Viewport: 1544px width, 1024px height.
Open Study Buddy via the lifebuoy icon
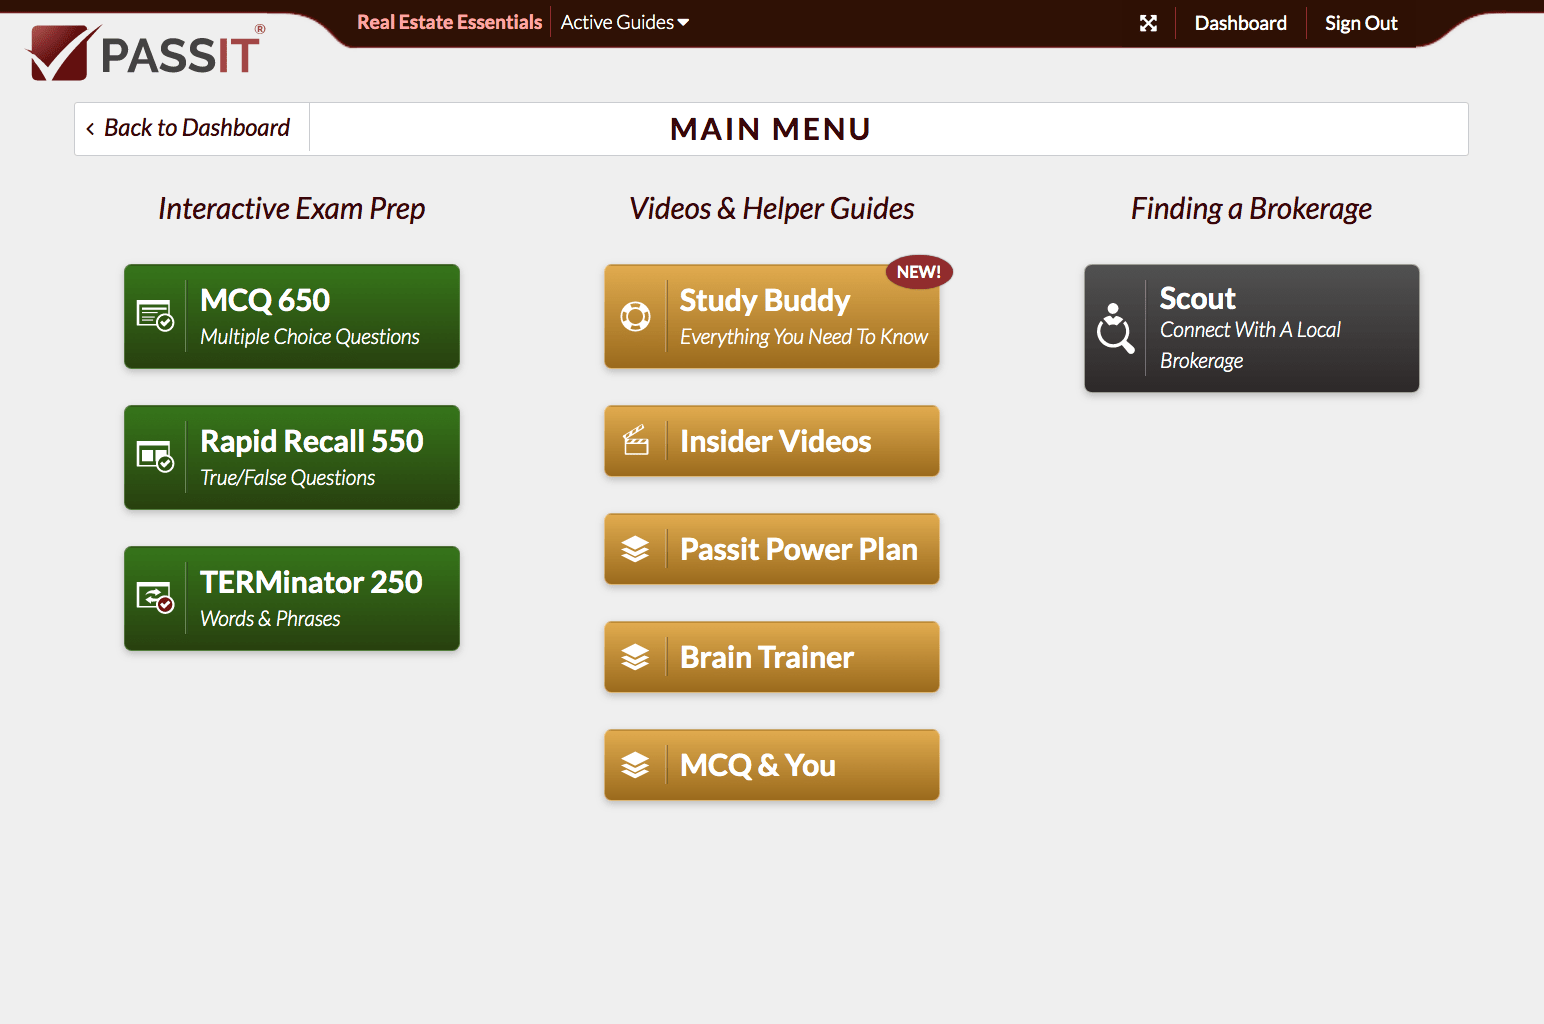[x=635, y=316]
